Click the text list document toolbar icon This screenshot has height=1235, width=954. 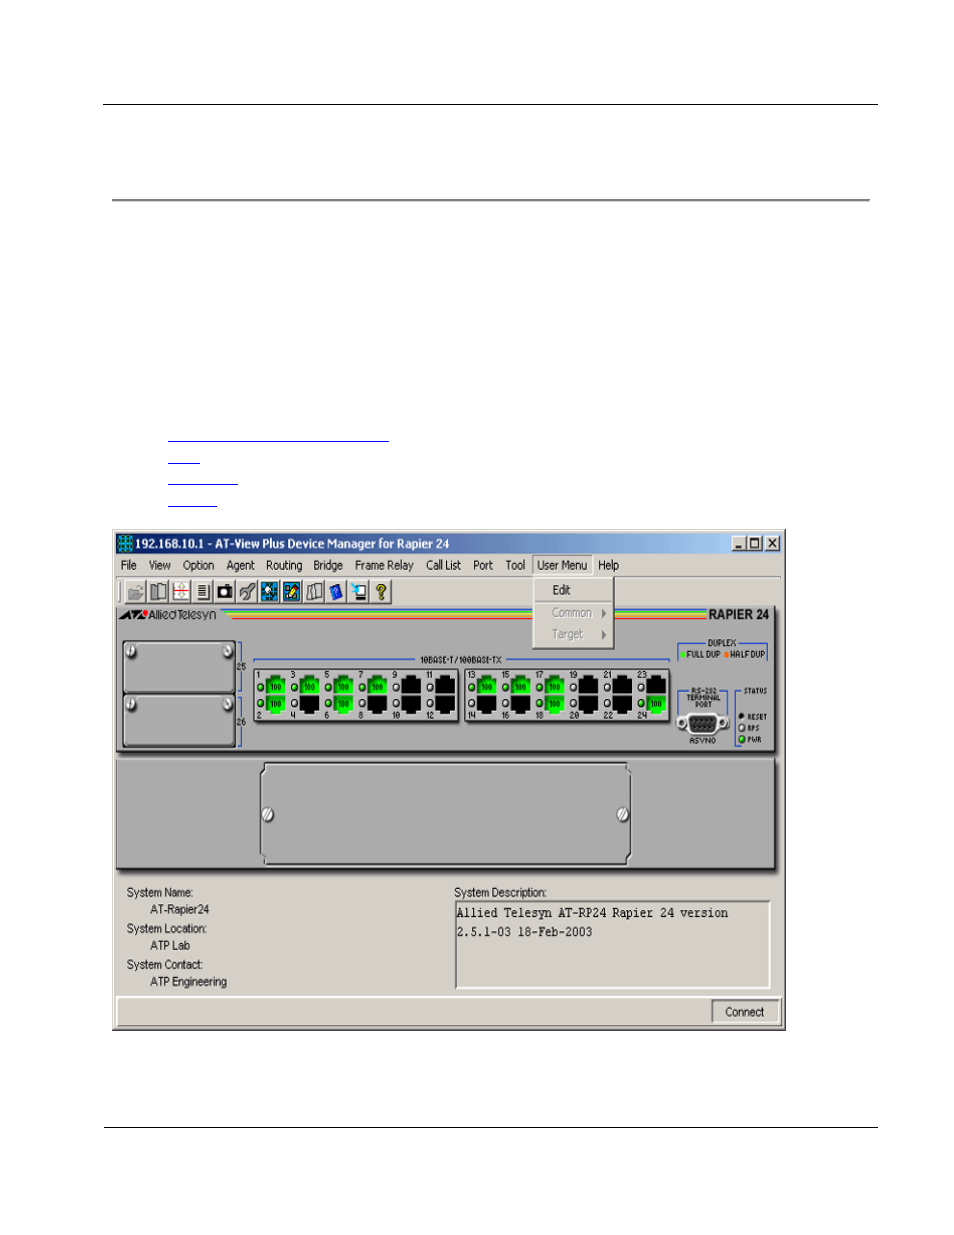pyautogui.click(x=202, y=592)
